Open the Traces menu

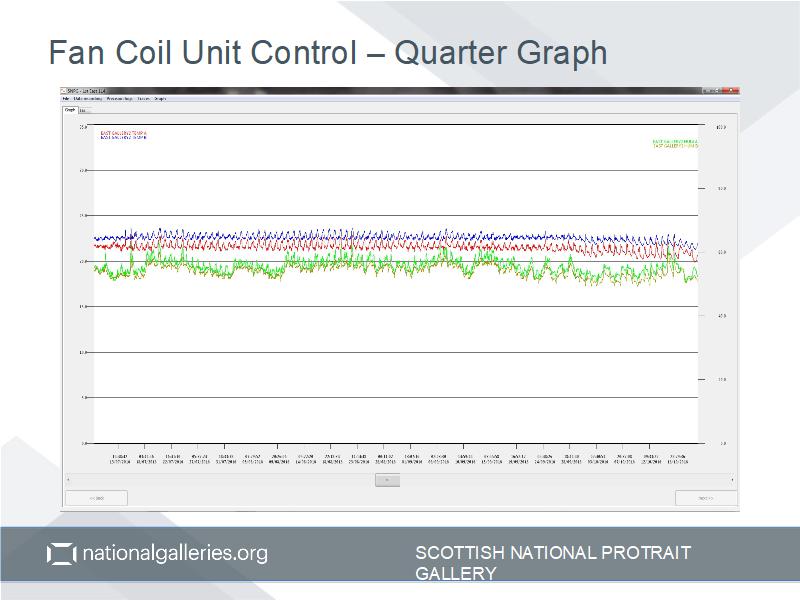[144, 99]
